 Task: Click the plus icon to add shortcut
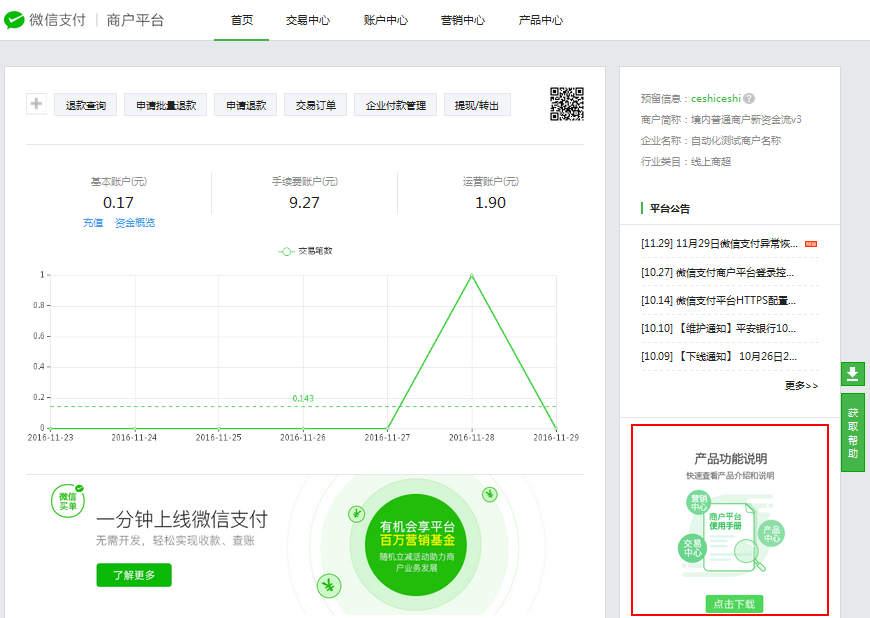point(36,104)
